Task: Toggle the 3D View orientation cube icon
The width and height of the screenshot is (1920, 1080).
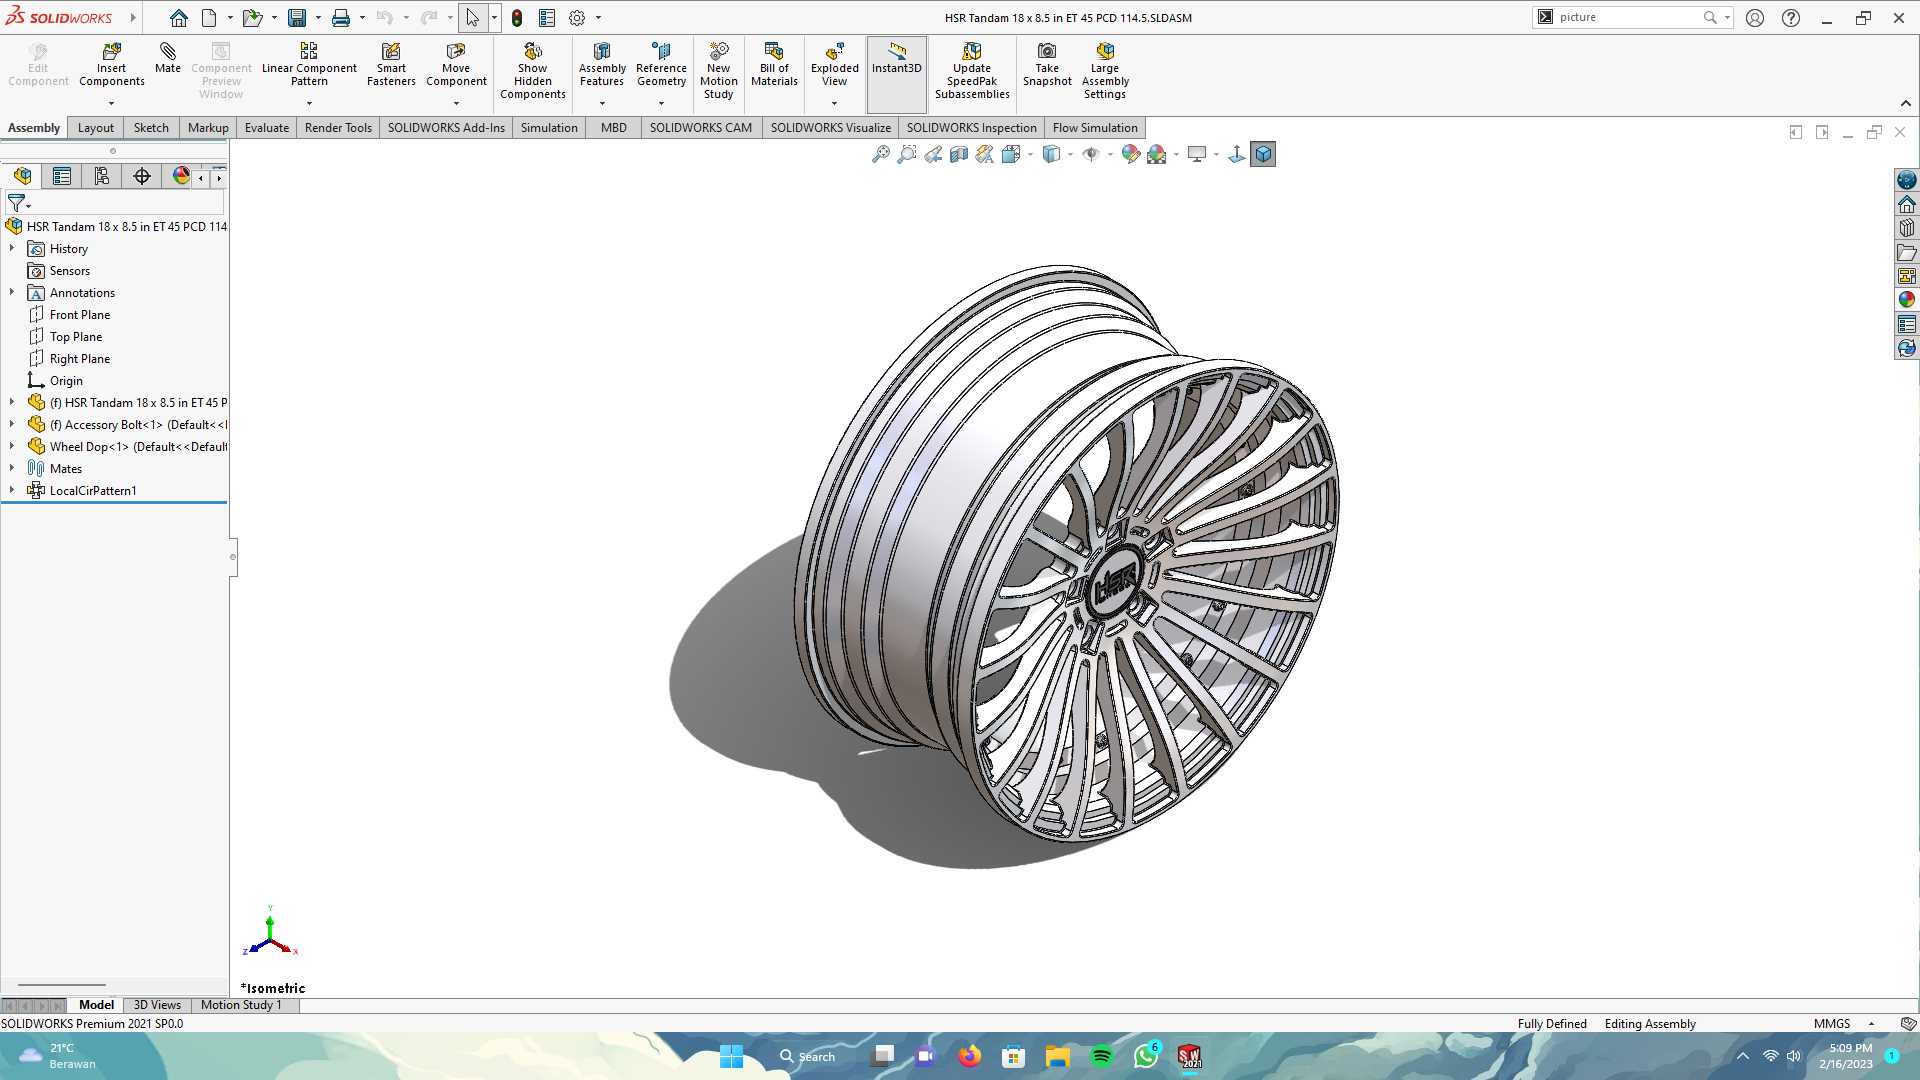Action: (x=1263, y=154)
